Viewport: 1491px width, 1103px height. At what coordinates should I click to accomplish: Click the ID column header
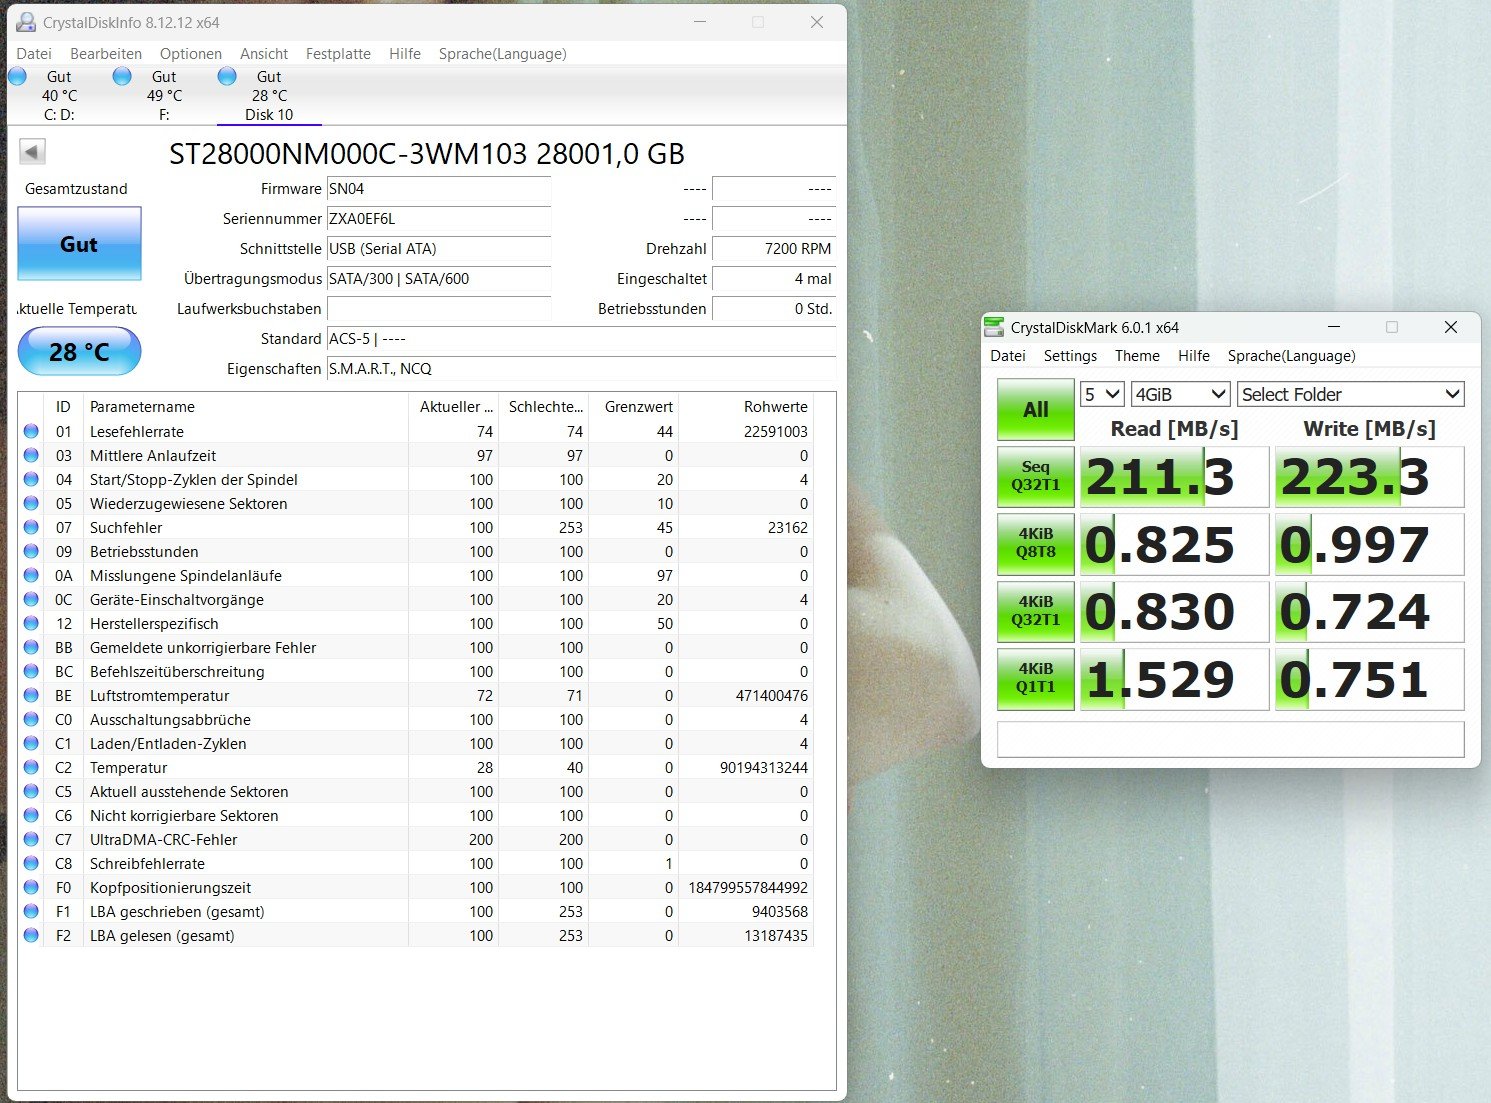[x=63, y=407]
